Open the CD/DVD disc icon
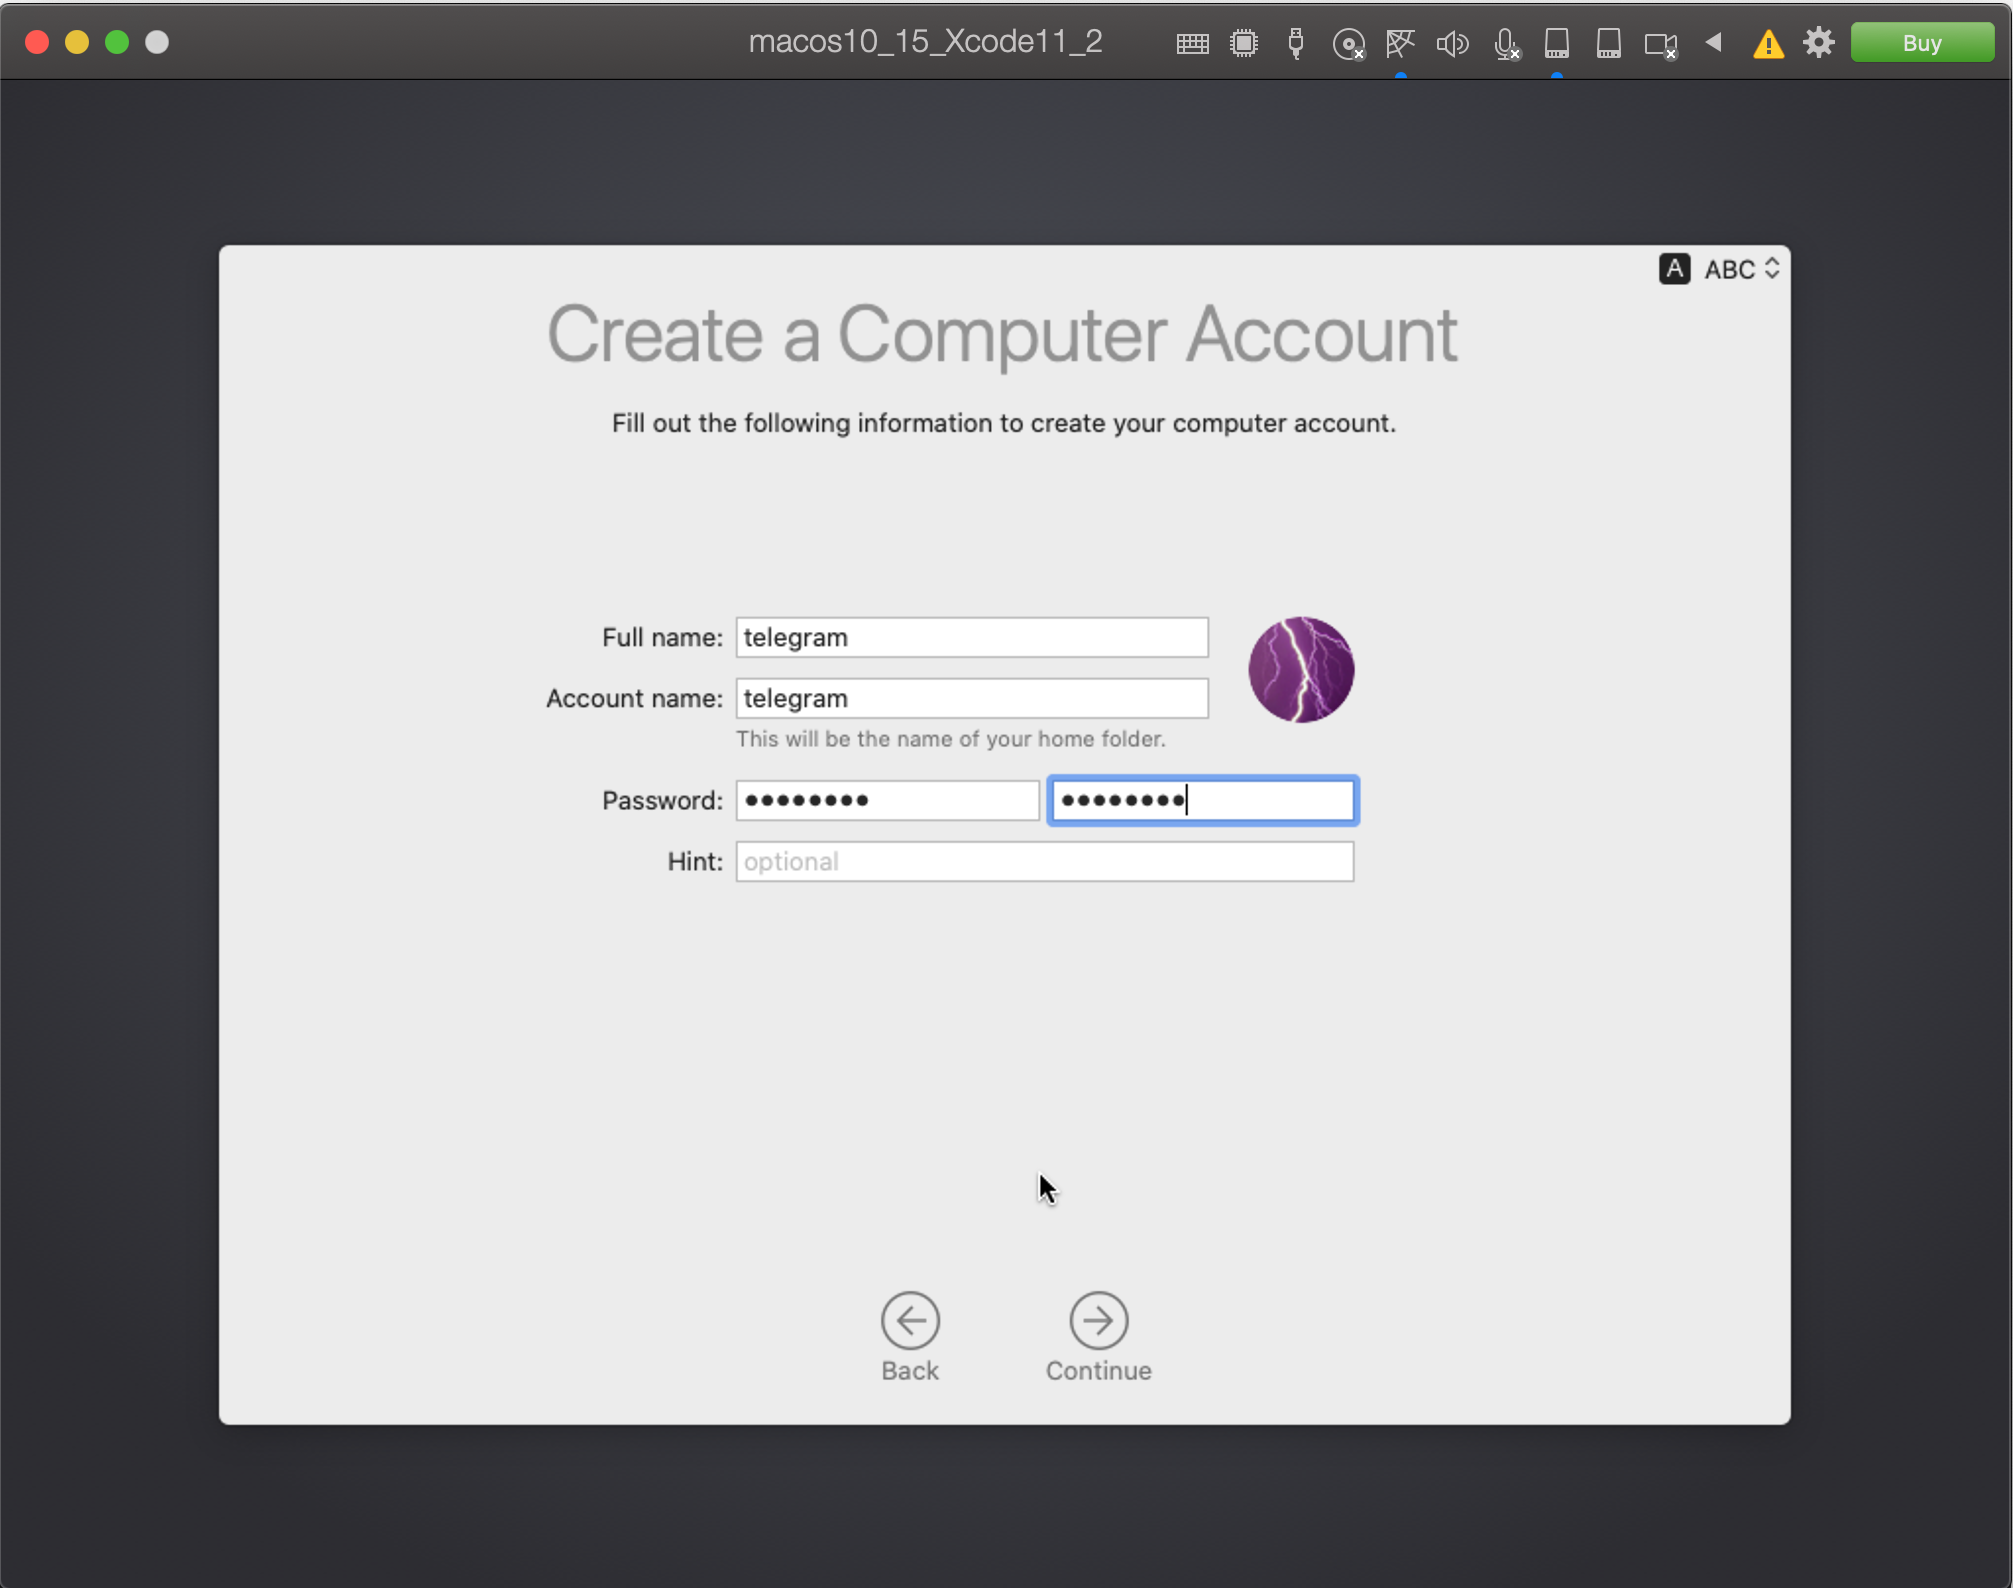Image resolution: width=2013 pixels, height=1588 pixels. [1348, 43]
